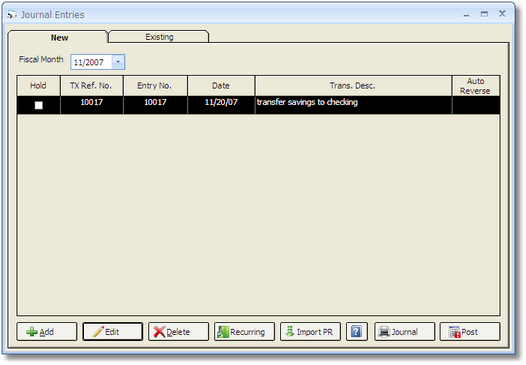This screenshot has height=365, width=526.
Task: Click the Auto Reverse cell of entry 10017
Action: coord(476,105)
